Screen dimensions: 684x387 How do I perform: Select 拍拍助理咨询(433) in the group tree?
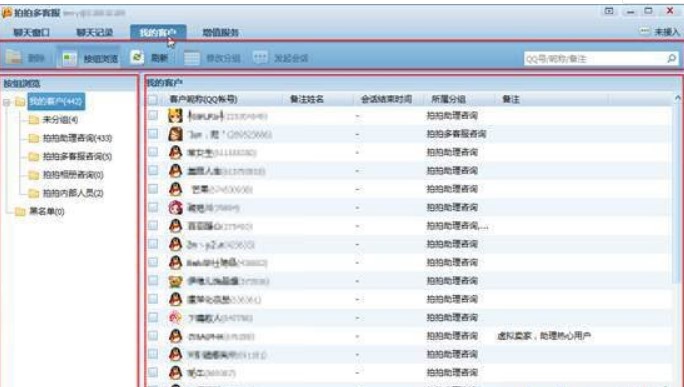click(x=77, y=138)
